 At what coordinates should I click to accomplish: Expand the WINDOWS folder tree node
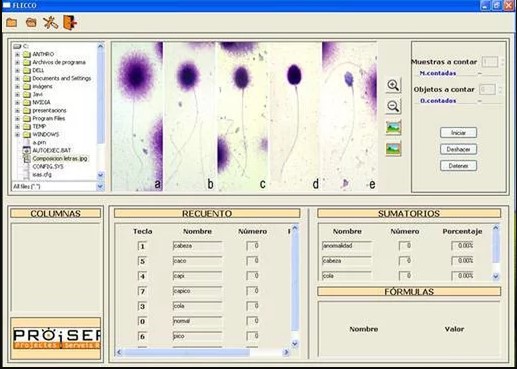(x=17, y=135)
